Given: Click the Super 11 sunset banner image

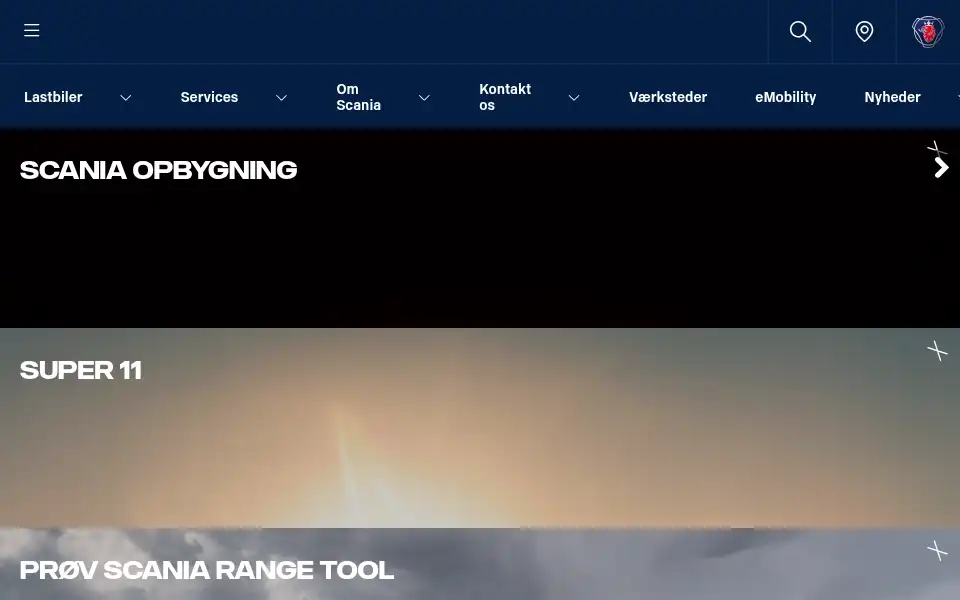Looking at the screenshot, I should [x=480, y=428].
